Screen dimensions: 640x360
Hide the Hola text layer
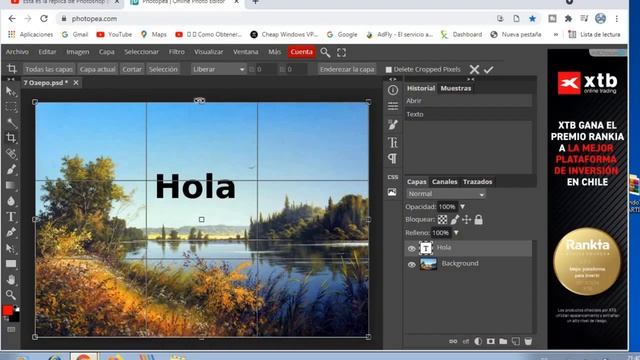point(411,248)
